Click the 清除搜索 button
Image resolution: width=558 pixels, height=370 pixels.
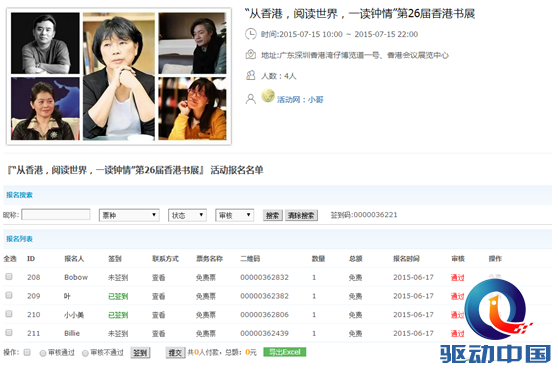pos(301,215)
